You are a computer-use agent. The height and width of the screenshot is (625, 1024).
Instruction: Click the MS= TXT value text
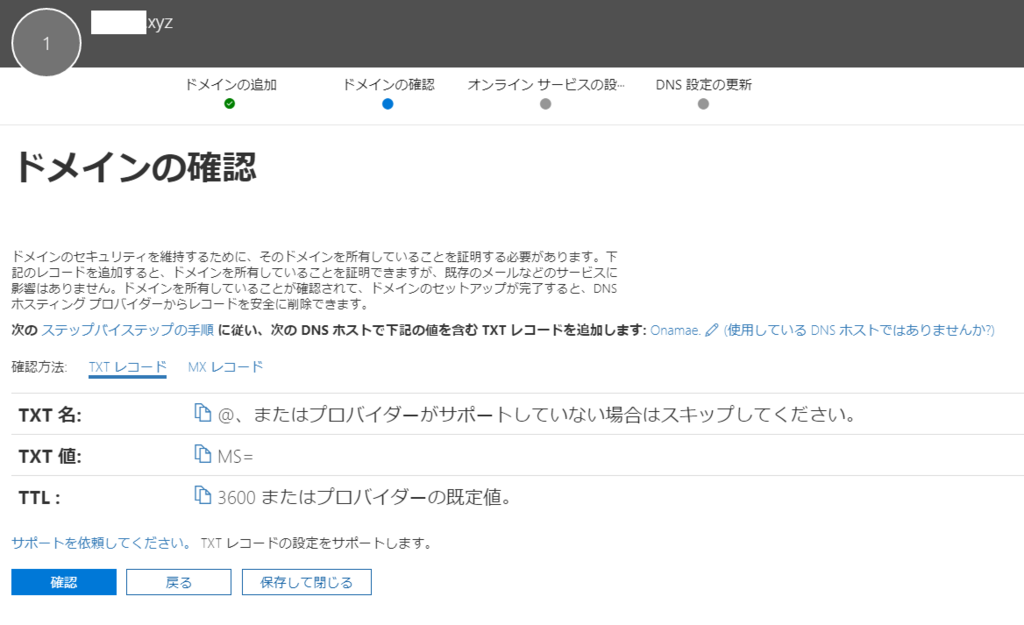235,456
